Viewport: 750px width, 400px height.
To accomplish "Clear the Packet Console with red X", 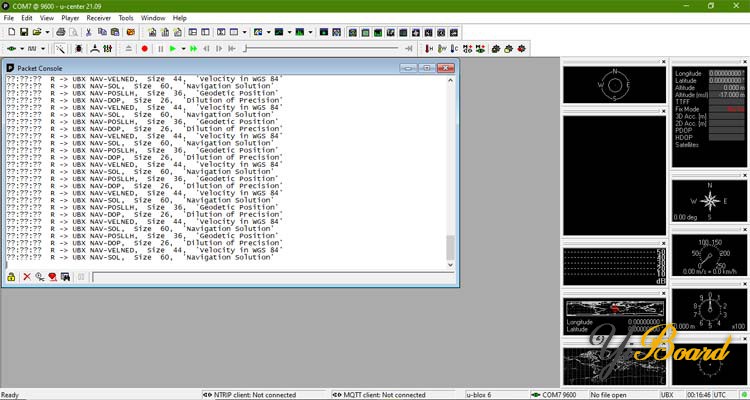I will pyautogui.click(x=25, y=277).
